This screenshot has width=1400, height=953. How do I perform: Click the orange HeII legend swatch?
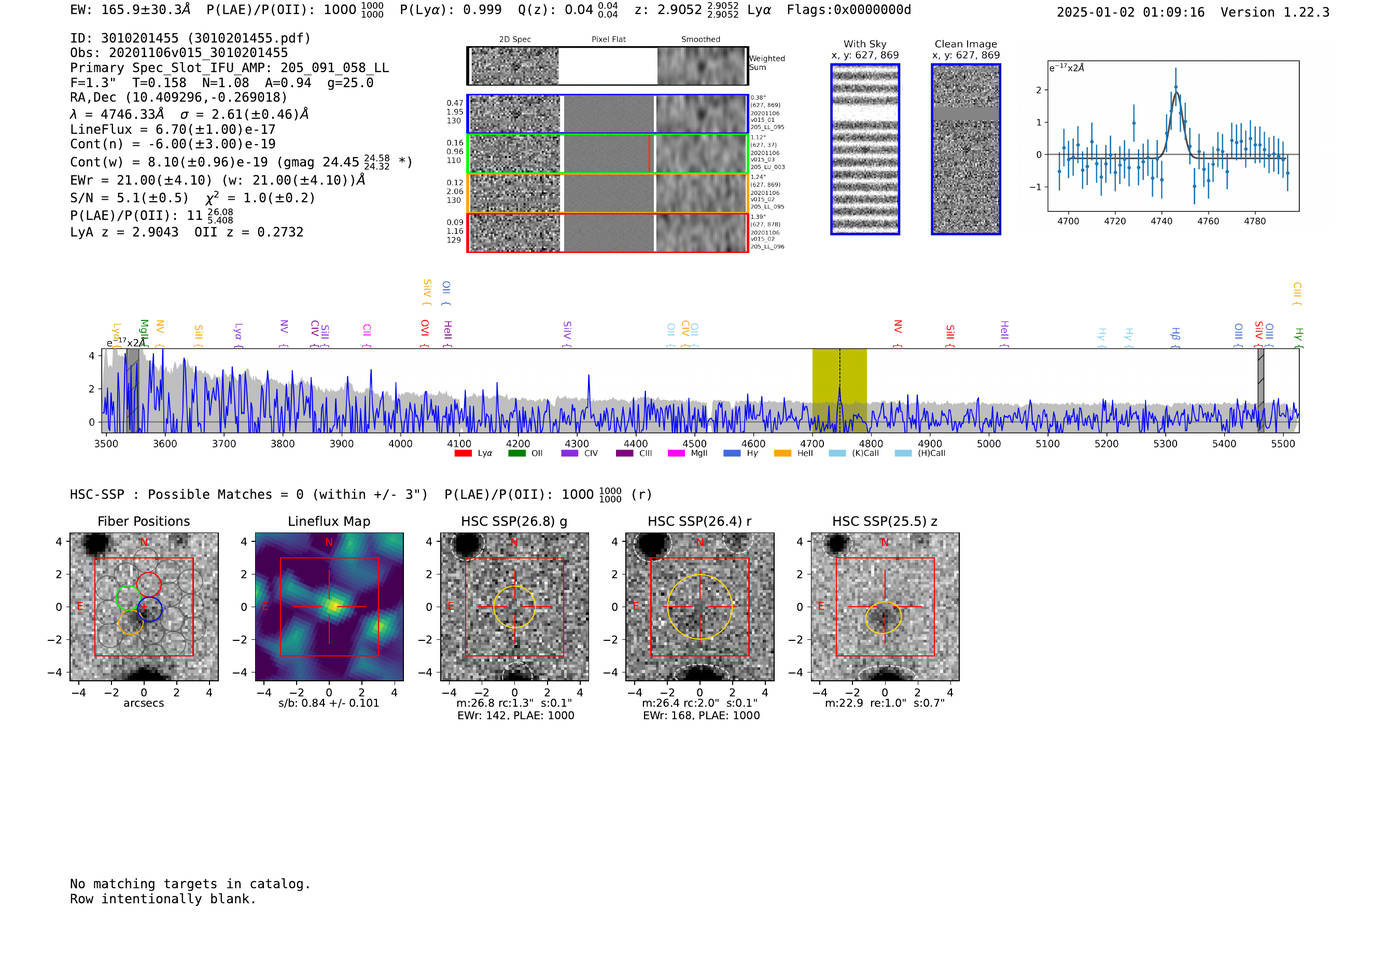[x=782, y=453]
